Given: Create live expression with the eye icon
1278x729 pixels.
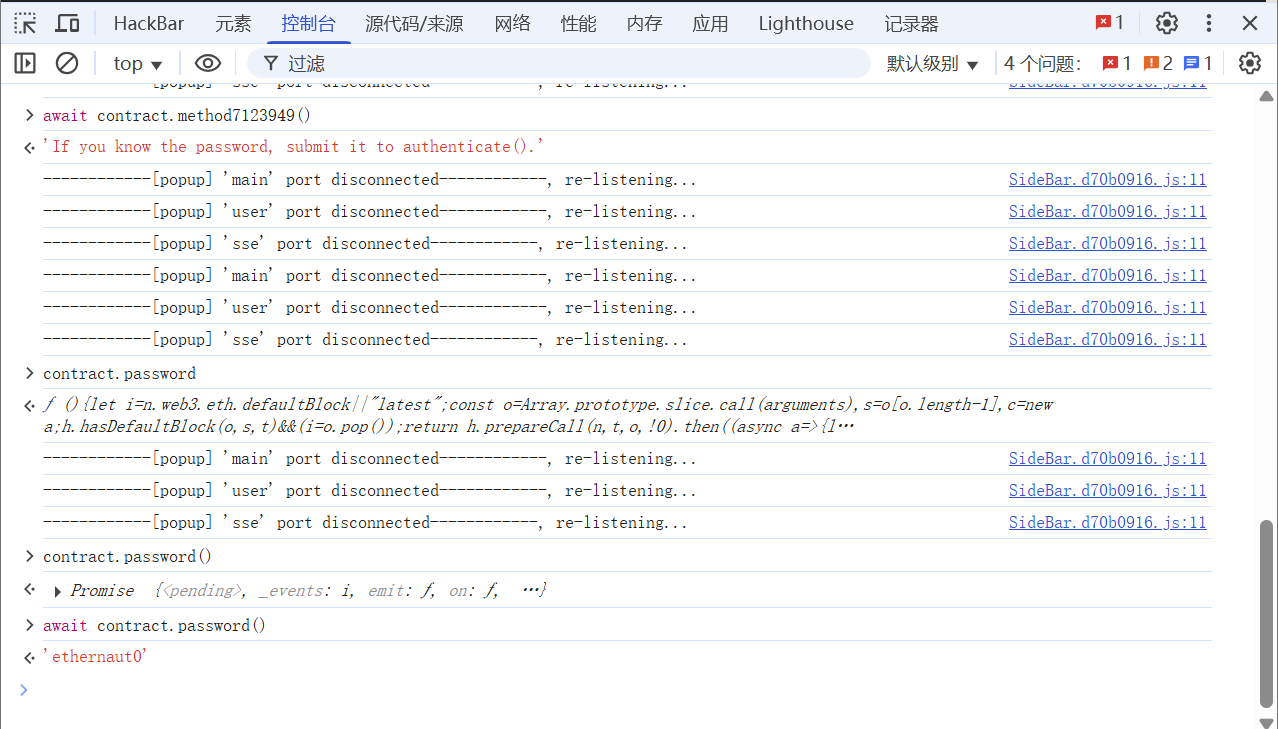Looking at the screenshot, I should 207,63.
